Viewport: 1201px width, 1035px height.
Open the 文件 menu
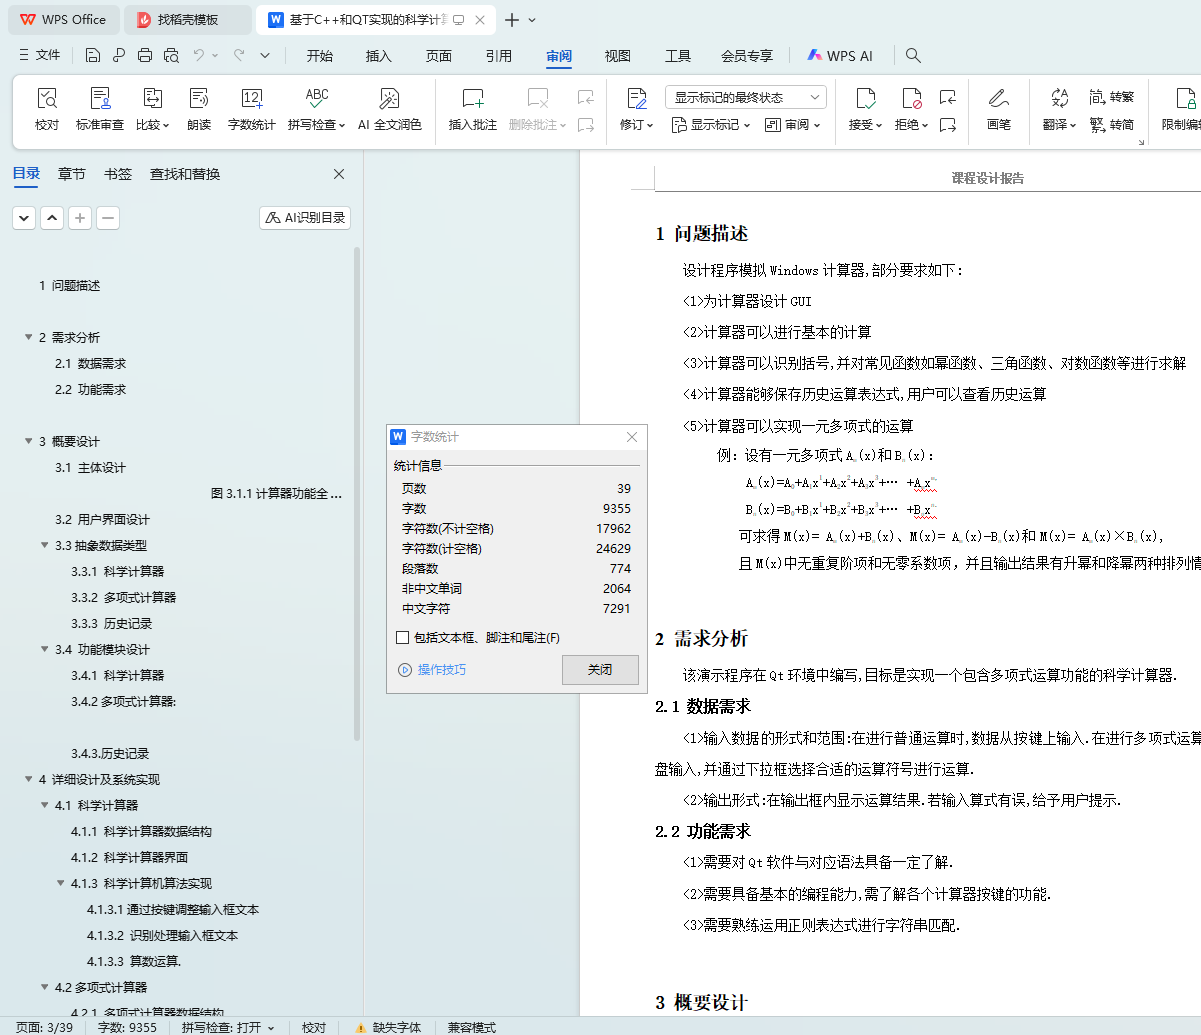(41, 56)
